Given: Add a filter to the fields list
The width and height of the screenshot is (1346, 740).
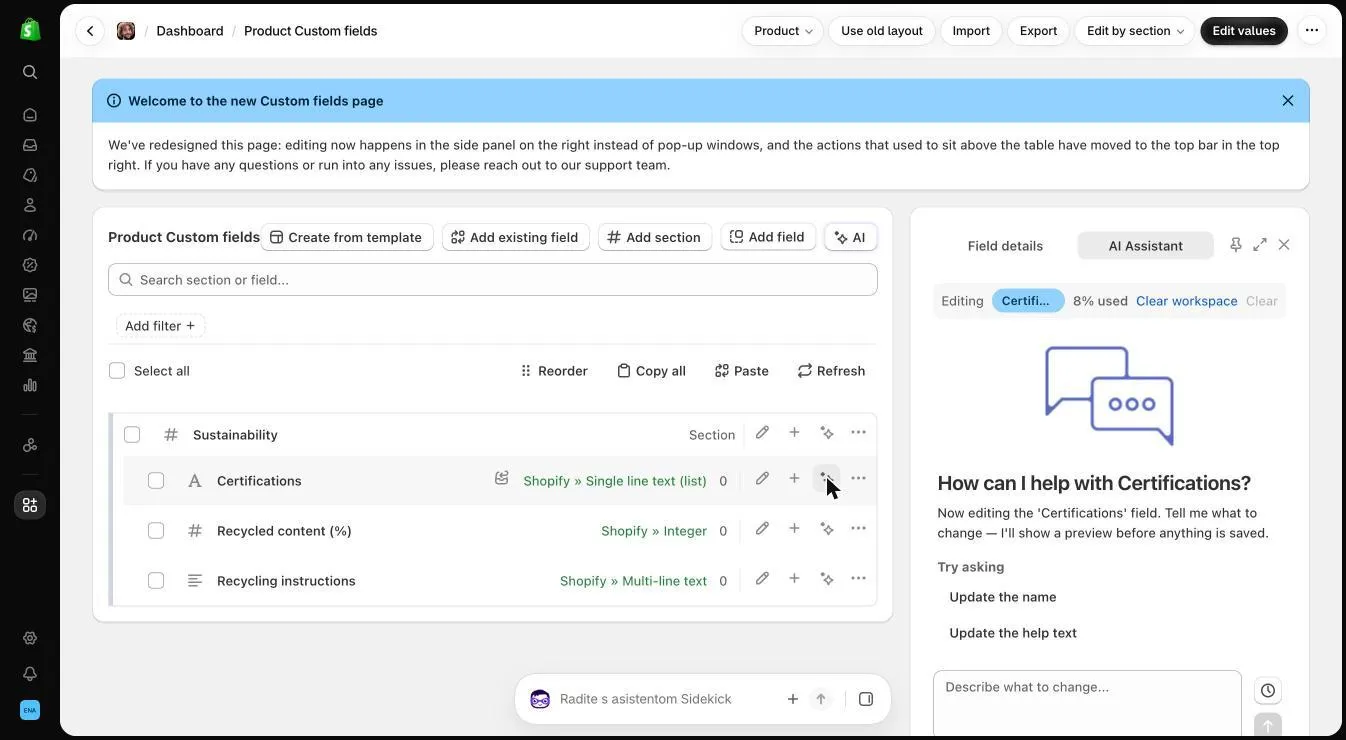Looking at the screenshot, I should (x=160, y=326).
